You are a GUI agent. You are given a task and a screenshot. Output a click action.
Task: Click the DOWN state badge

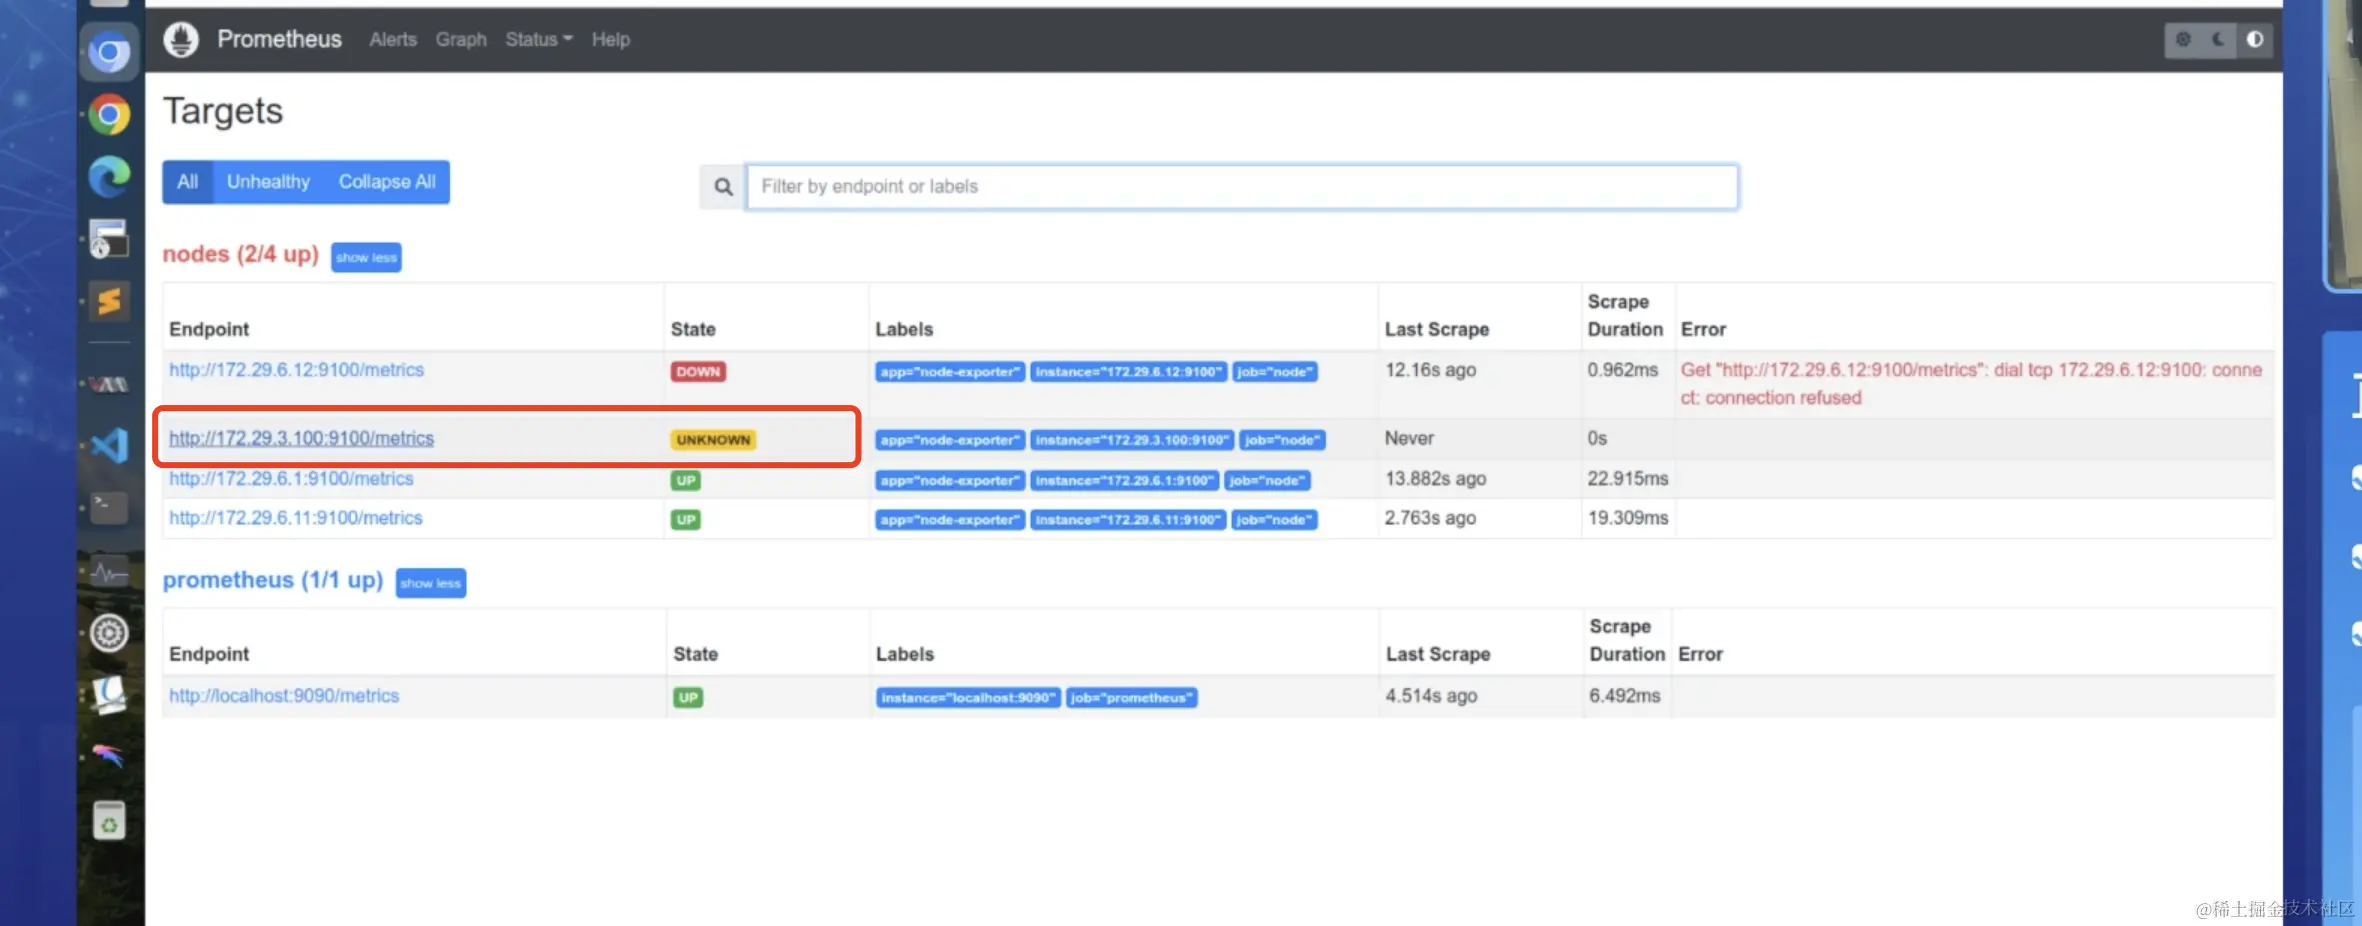(698, 372)
